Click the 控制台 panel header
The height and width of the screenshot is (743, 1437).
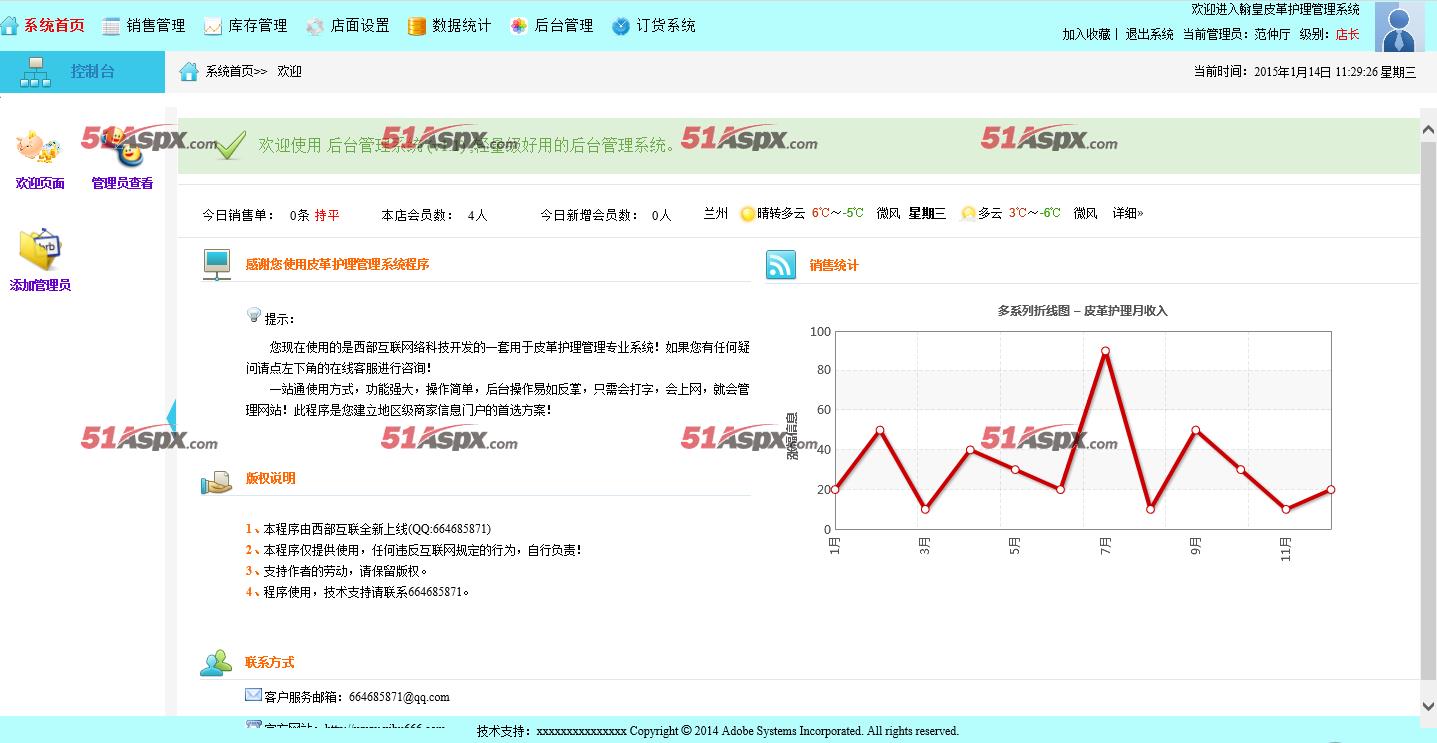(x=82, y=72)
